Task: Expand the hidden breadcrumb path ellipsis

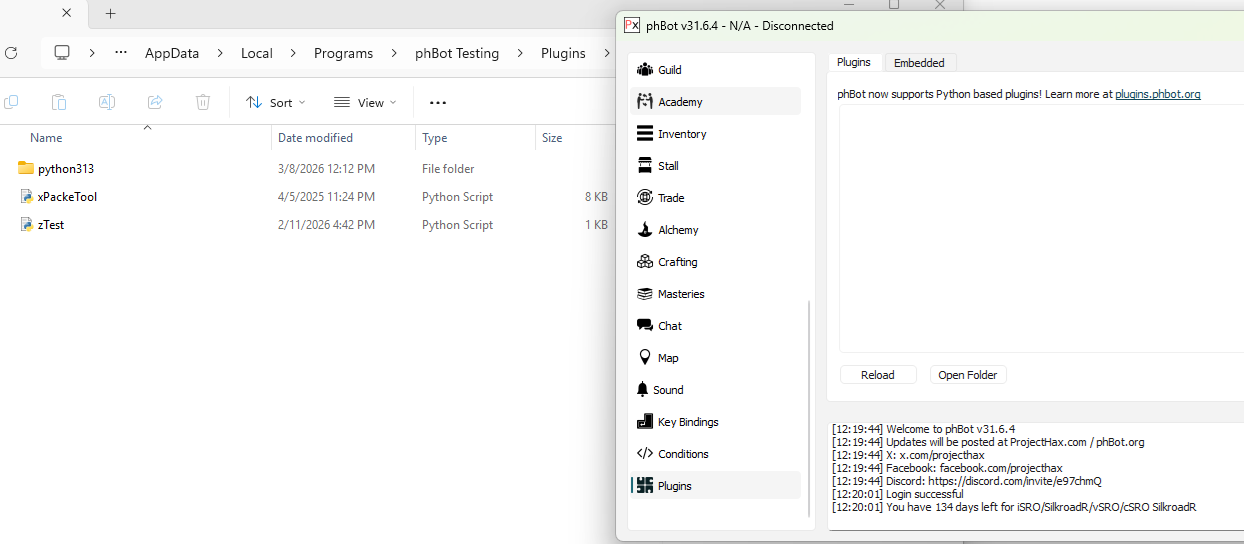Action: [121, 53]
